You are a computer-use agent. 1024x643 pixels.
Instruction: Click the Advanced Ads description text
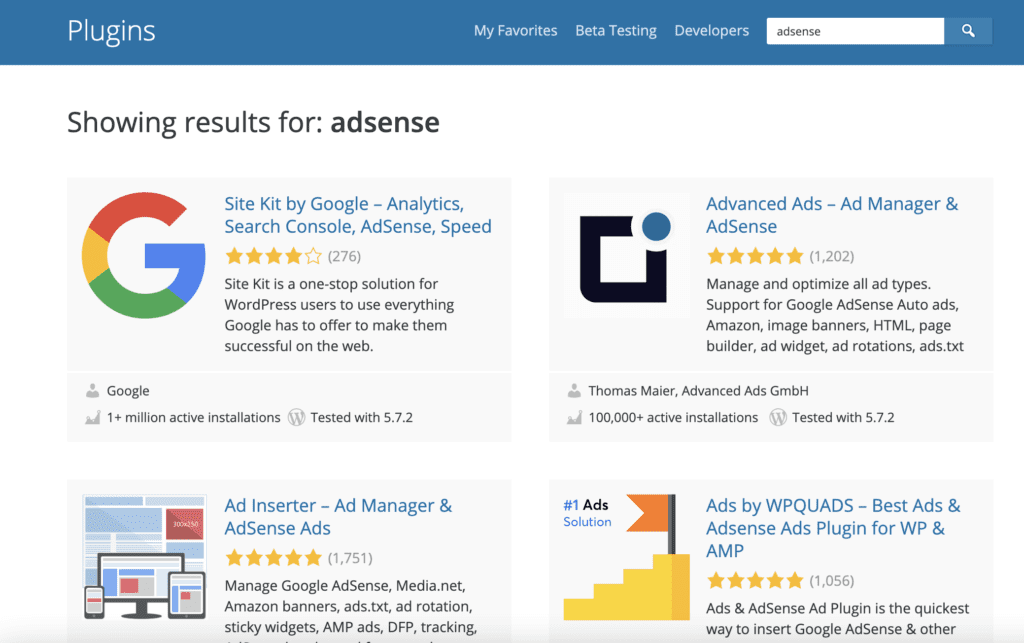point(835,315)
